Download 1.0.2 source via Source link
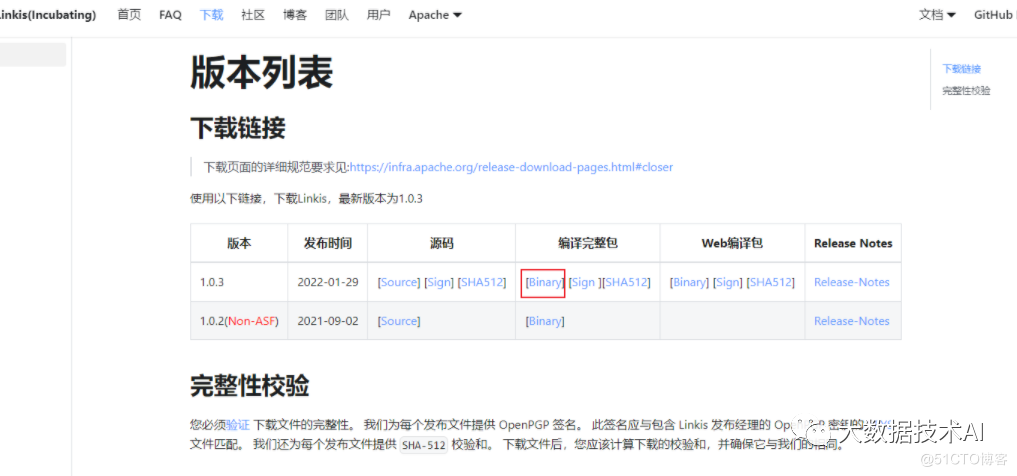This screenshot has width=1017, height=476. point(400,321)
